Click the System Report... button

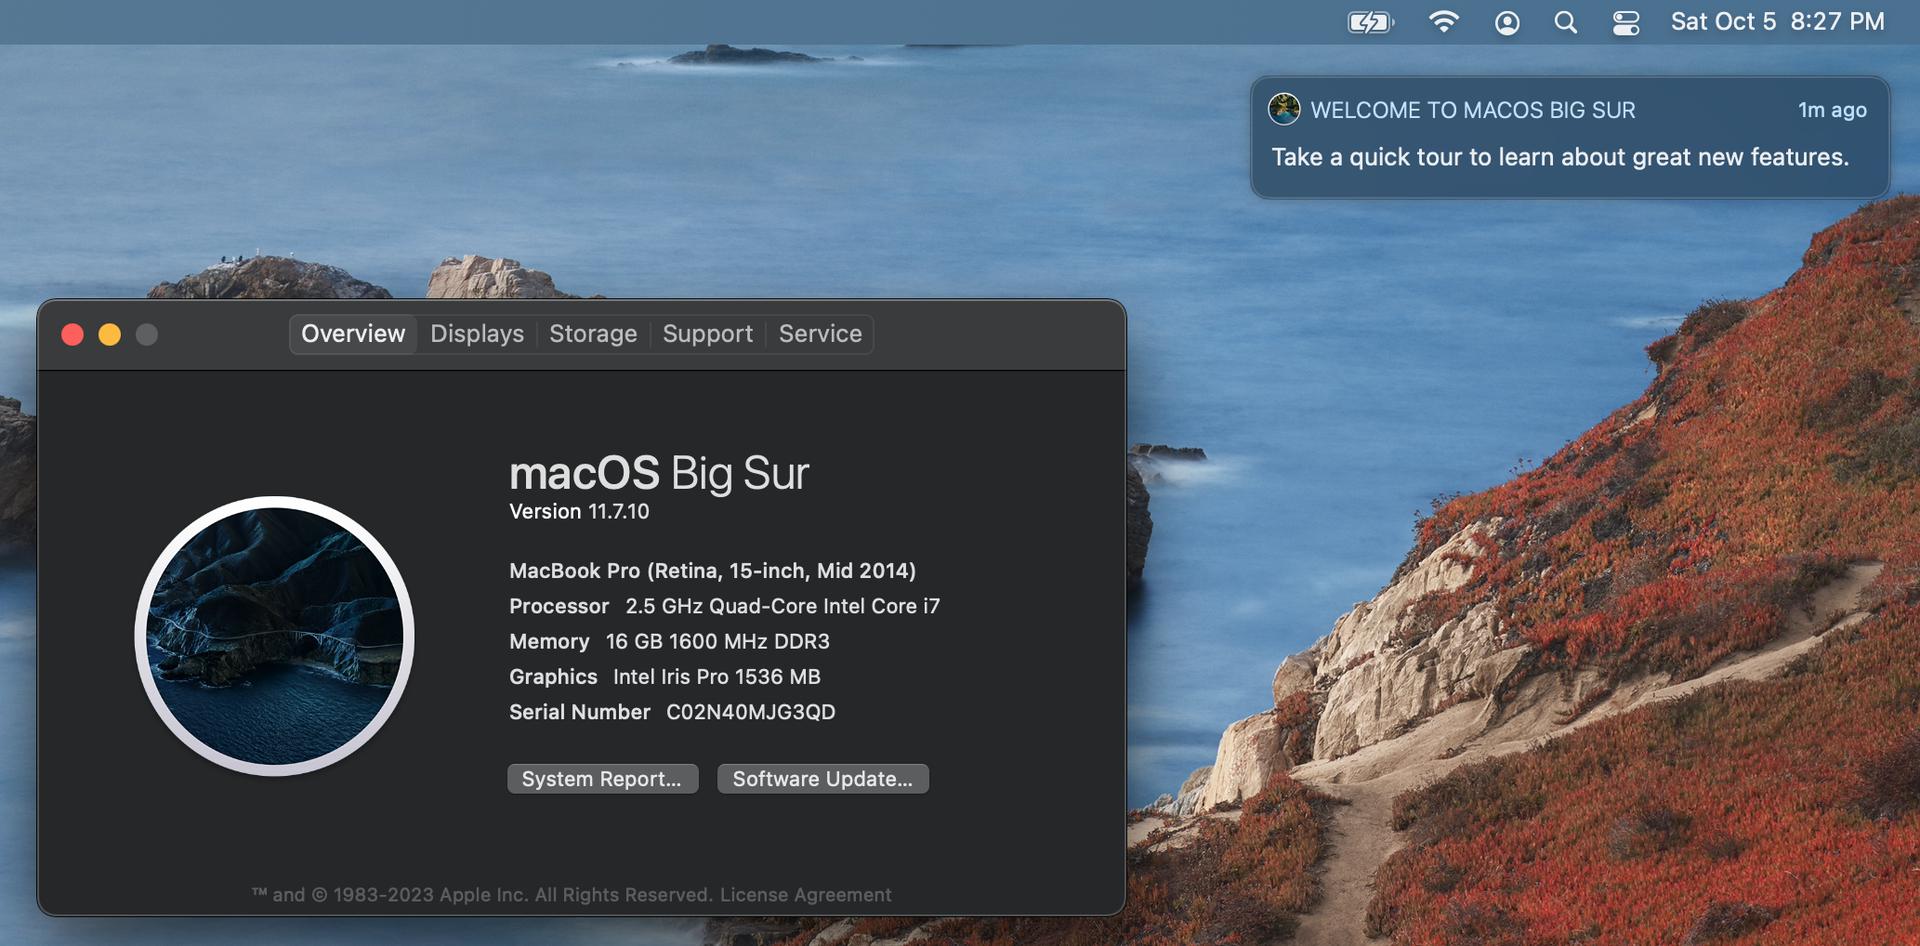(602, 779)
